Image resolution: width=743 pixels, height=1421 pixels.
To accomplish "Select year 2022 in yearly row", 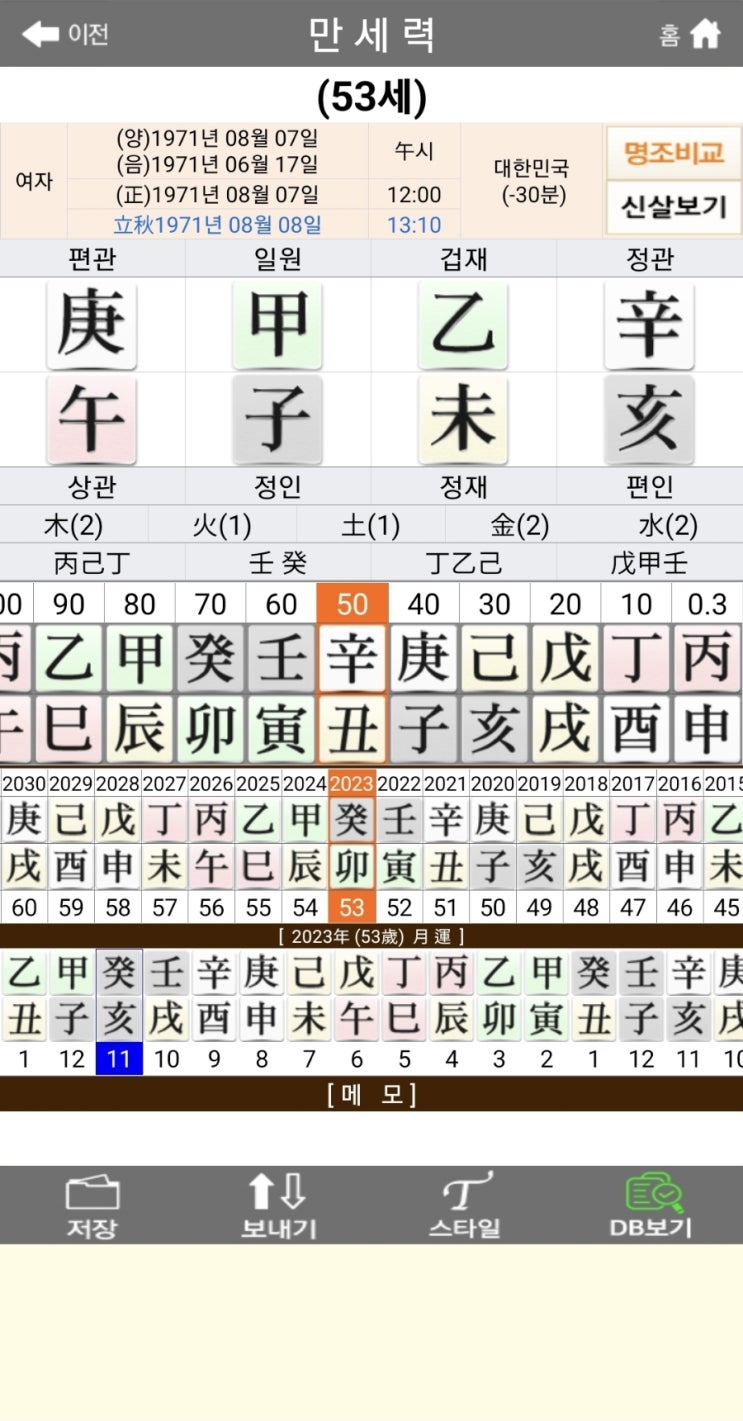I will pyautogui.click(x=399, y=846).
